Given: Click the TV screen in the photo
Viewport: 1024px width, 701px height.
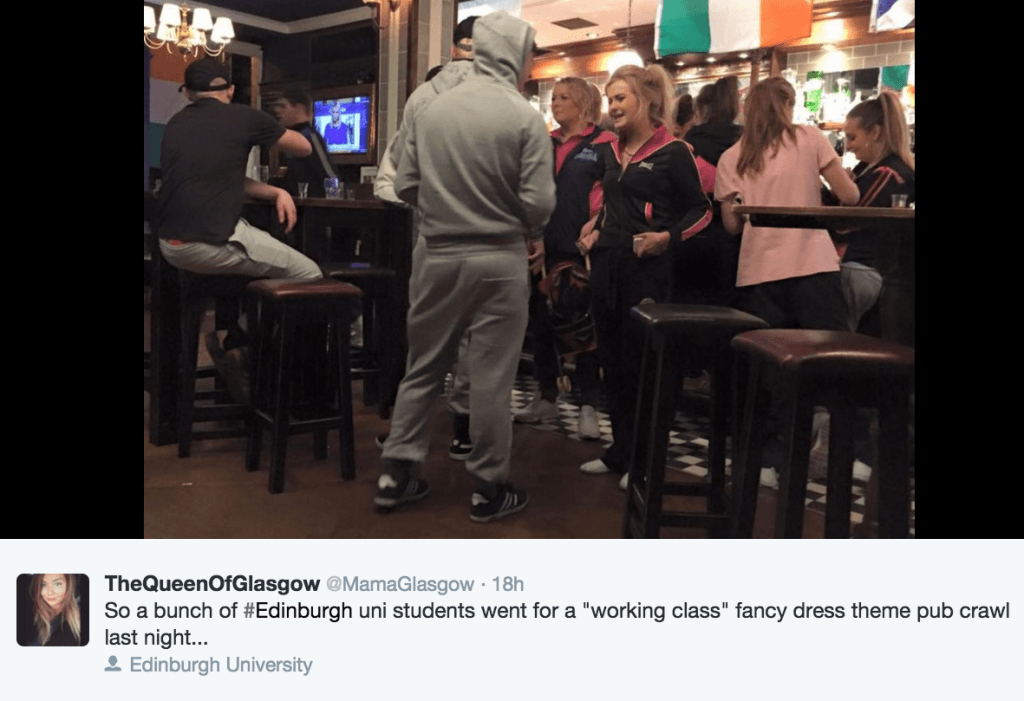Looking at the screenshot, I should (343, 124).
